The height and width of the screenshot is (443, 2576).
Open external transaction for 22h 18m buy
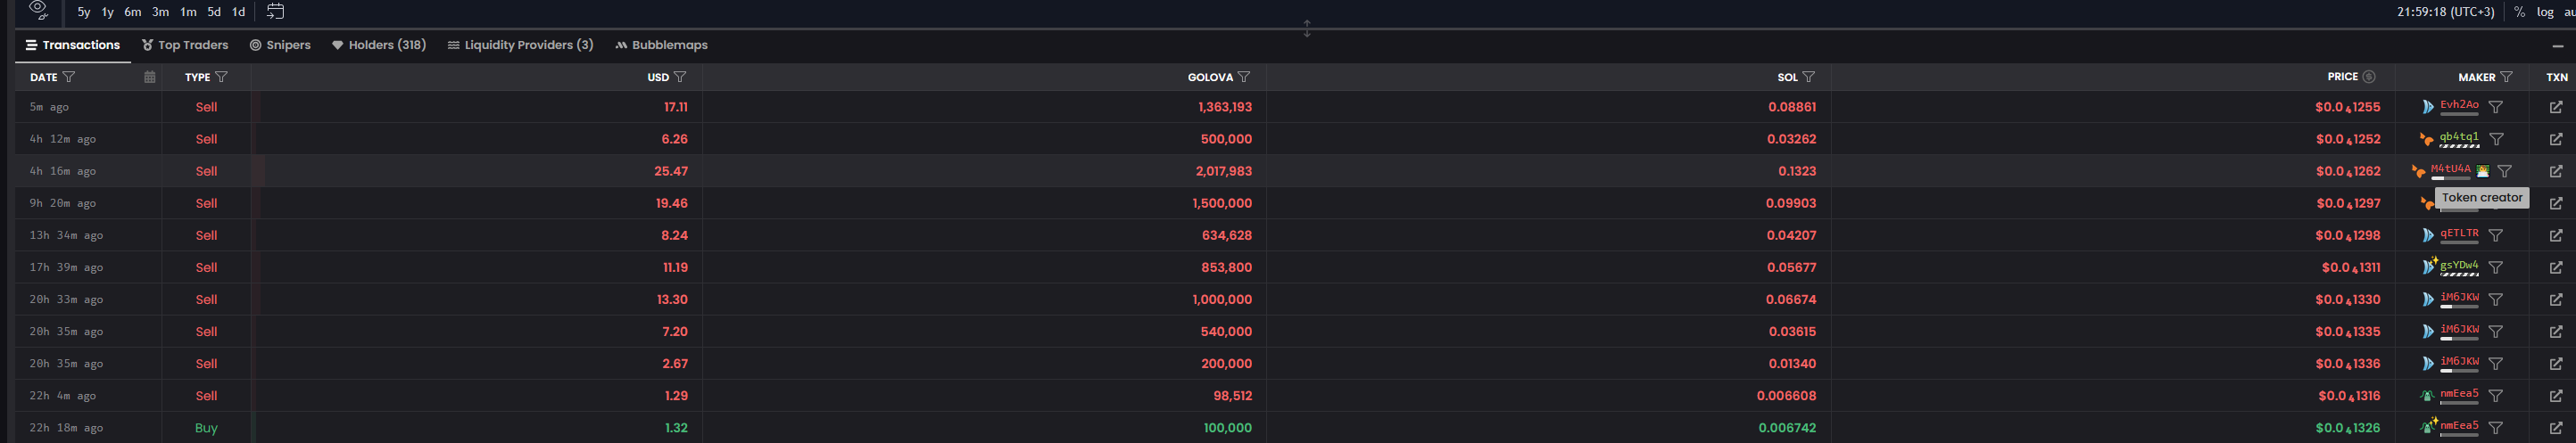[2555, 428]
